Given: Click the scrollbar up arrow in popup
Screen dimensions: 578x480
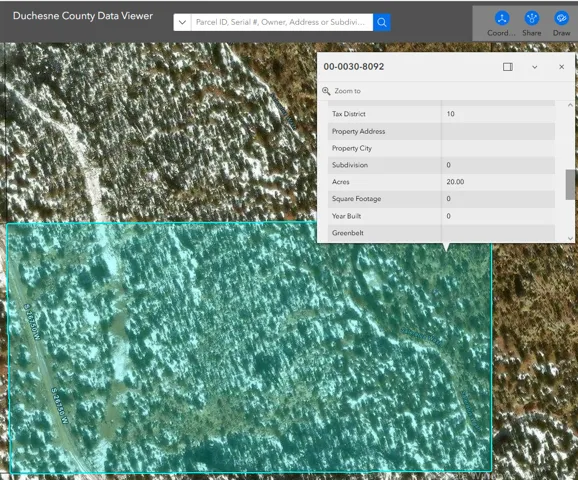Looking at the screenshot, I should (x=570, y=105).
